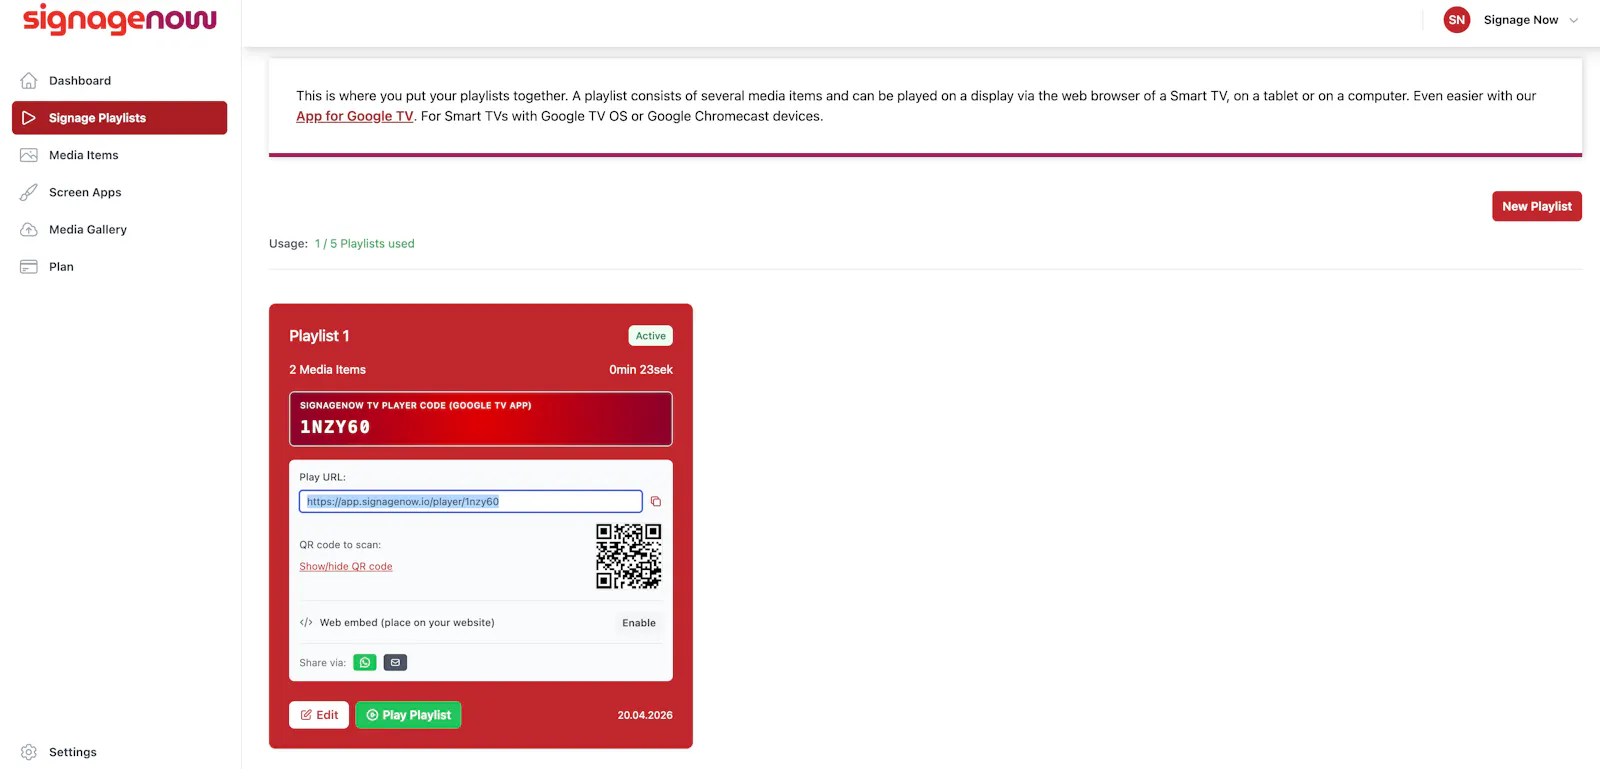Select Signage Playlists menu item

point(119,118)
